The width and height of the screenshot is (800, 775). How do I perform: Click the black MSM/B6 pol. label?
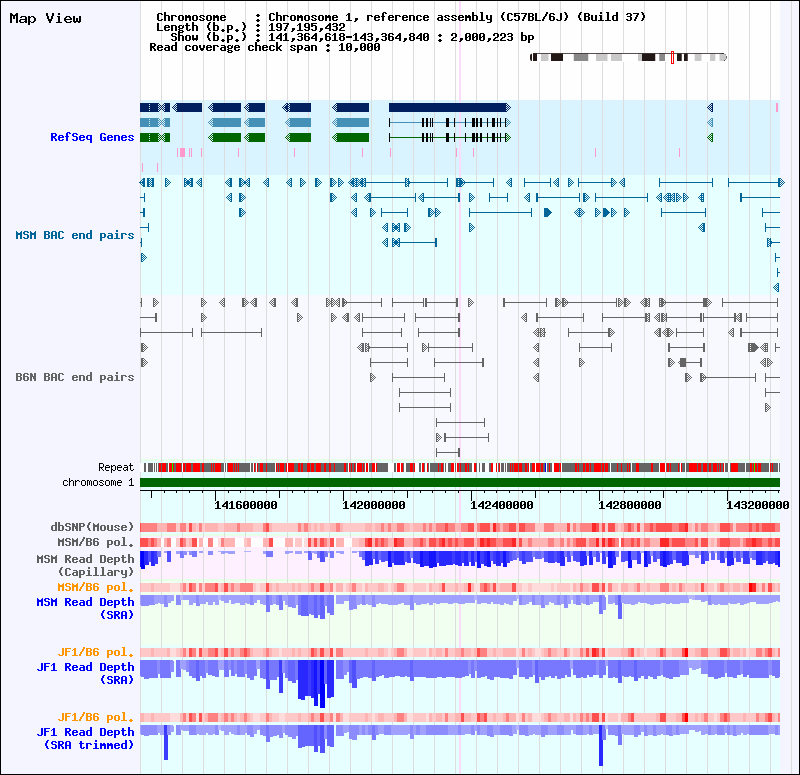pyautogui.click(x=95, y=542)
